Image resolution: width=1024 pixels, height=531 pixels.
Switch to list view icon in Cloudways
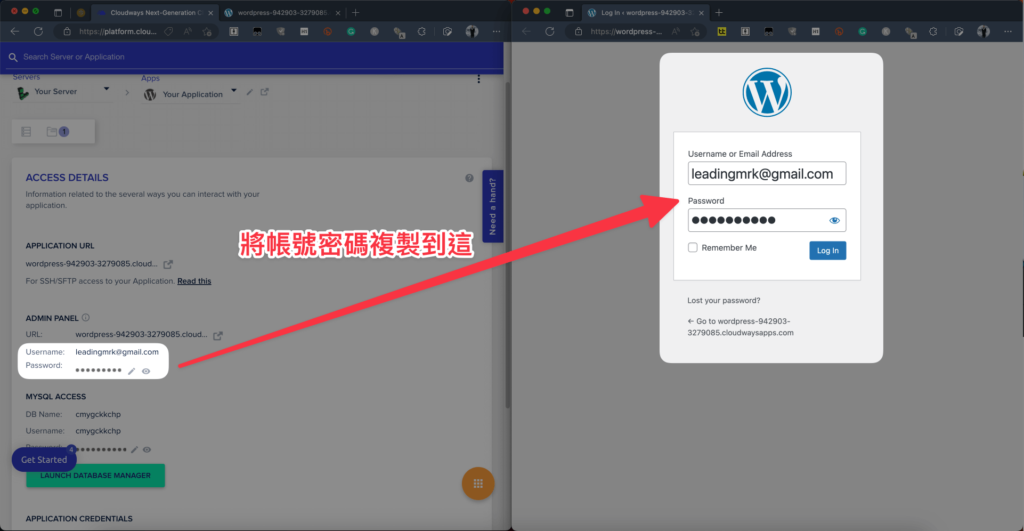[x=26, y=132]
